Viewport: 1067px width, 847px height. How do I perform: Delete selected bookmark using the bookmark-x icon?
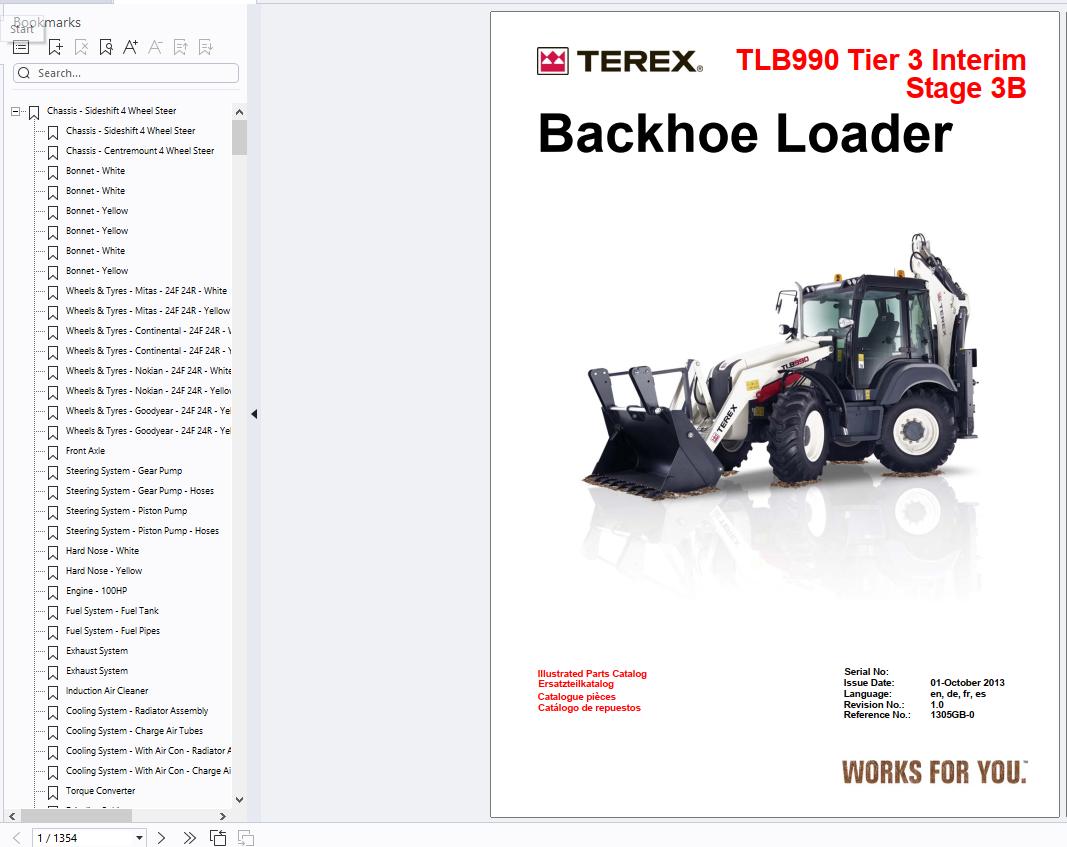(81, 46)
